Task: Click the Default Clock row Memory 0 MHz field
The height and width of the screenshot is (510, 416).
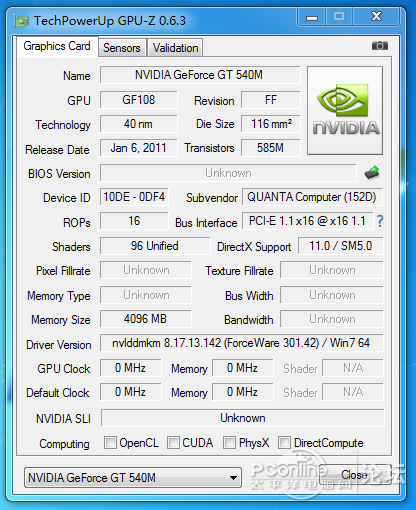Action: coord(242,392)
